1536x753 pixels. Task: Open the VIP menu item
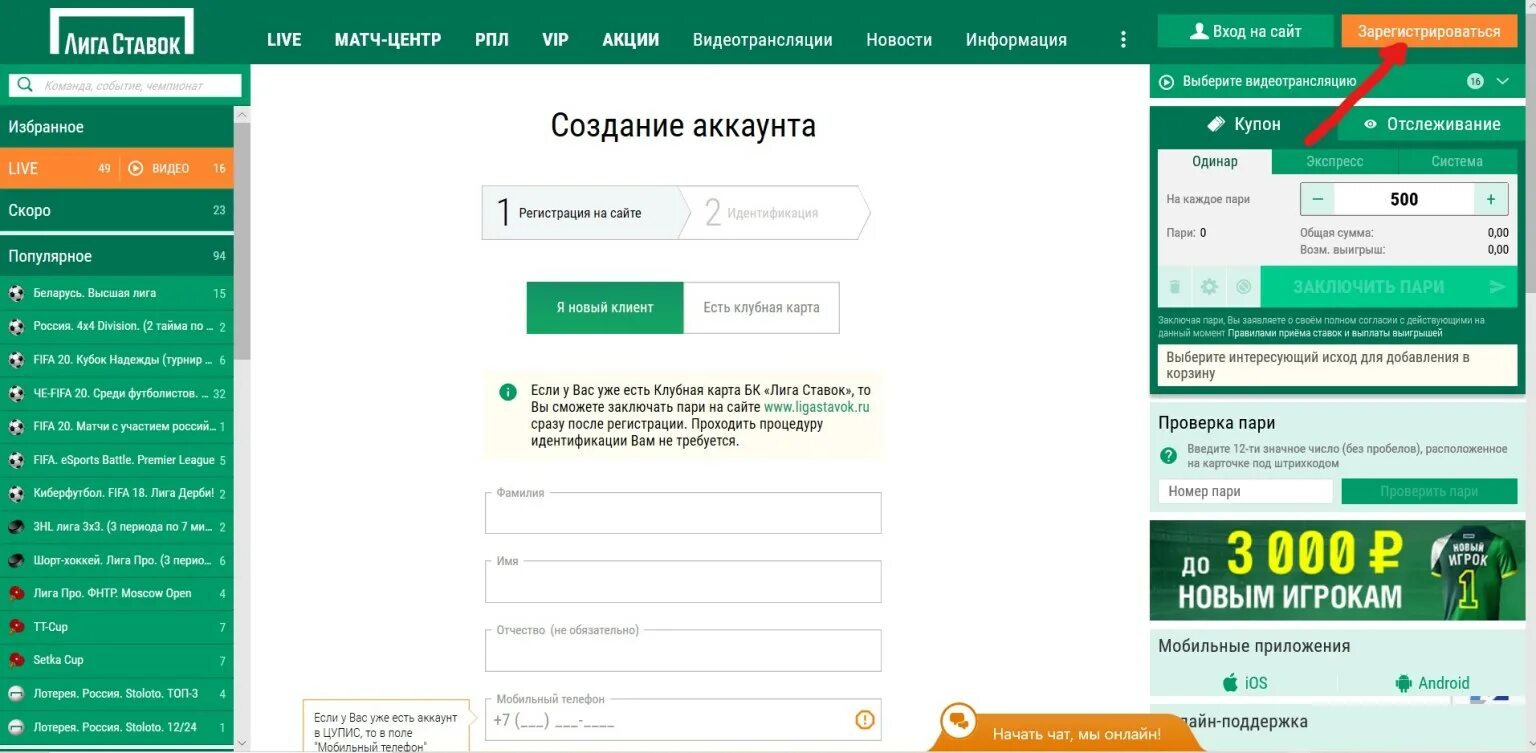click(555, 40)
